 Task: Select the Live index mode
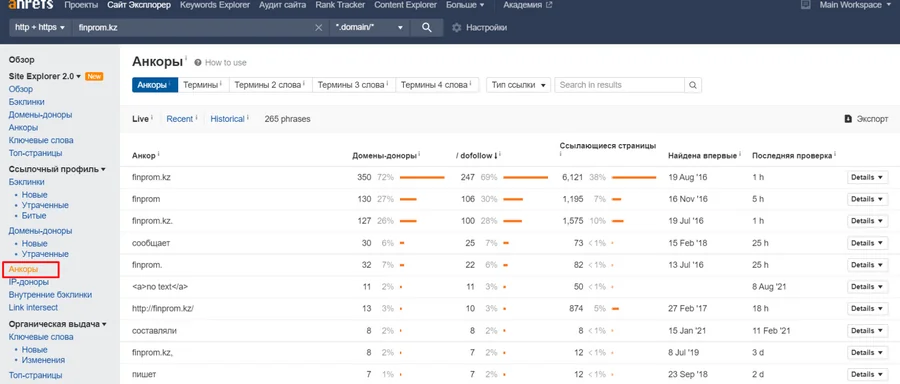(141, 119)
